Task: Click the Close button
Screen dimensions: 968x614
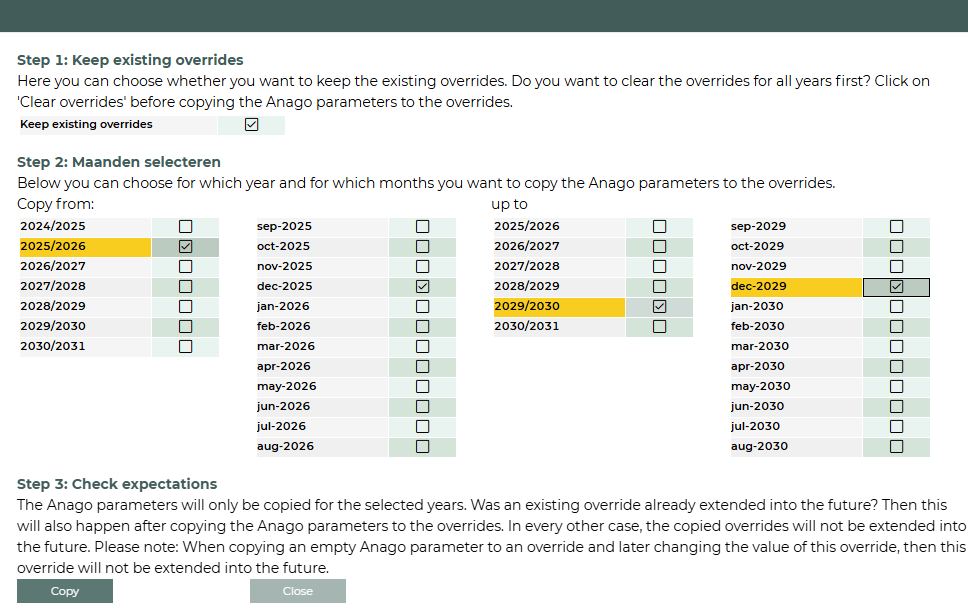Action: tap(297, 591)
